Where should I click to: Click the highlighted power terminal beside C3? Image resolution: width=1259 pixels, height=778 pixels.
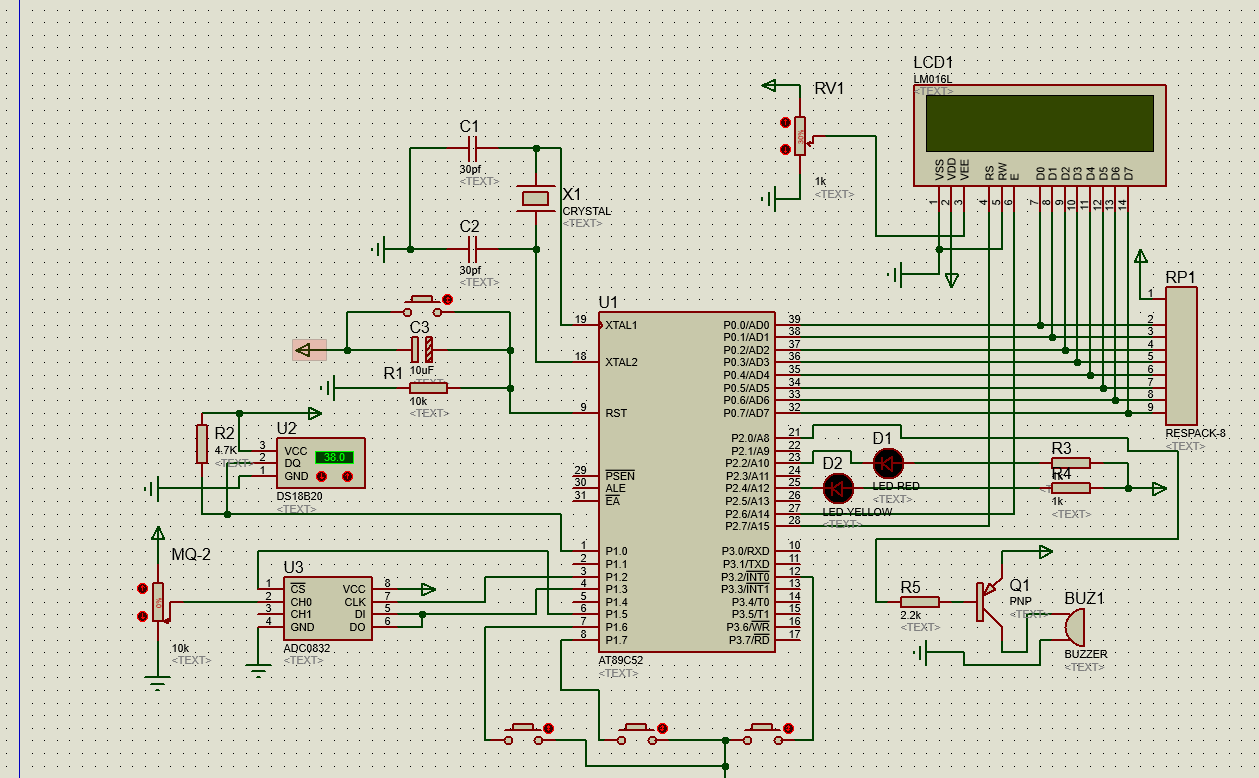[309, 350]
